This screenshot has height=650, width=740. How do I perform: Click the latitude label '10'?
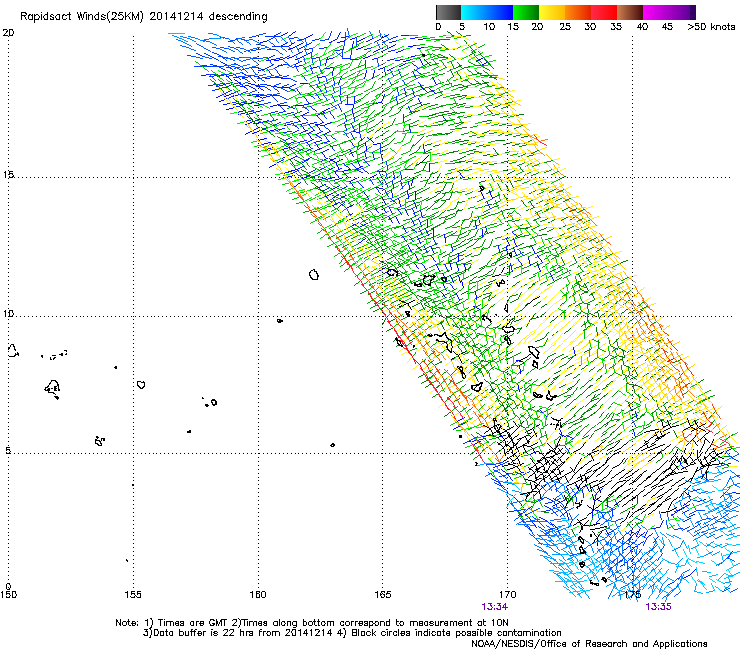pyautogui.click(x=8, y=314)
